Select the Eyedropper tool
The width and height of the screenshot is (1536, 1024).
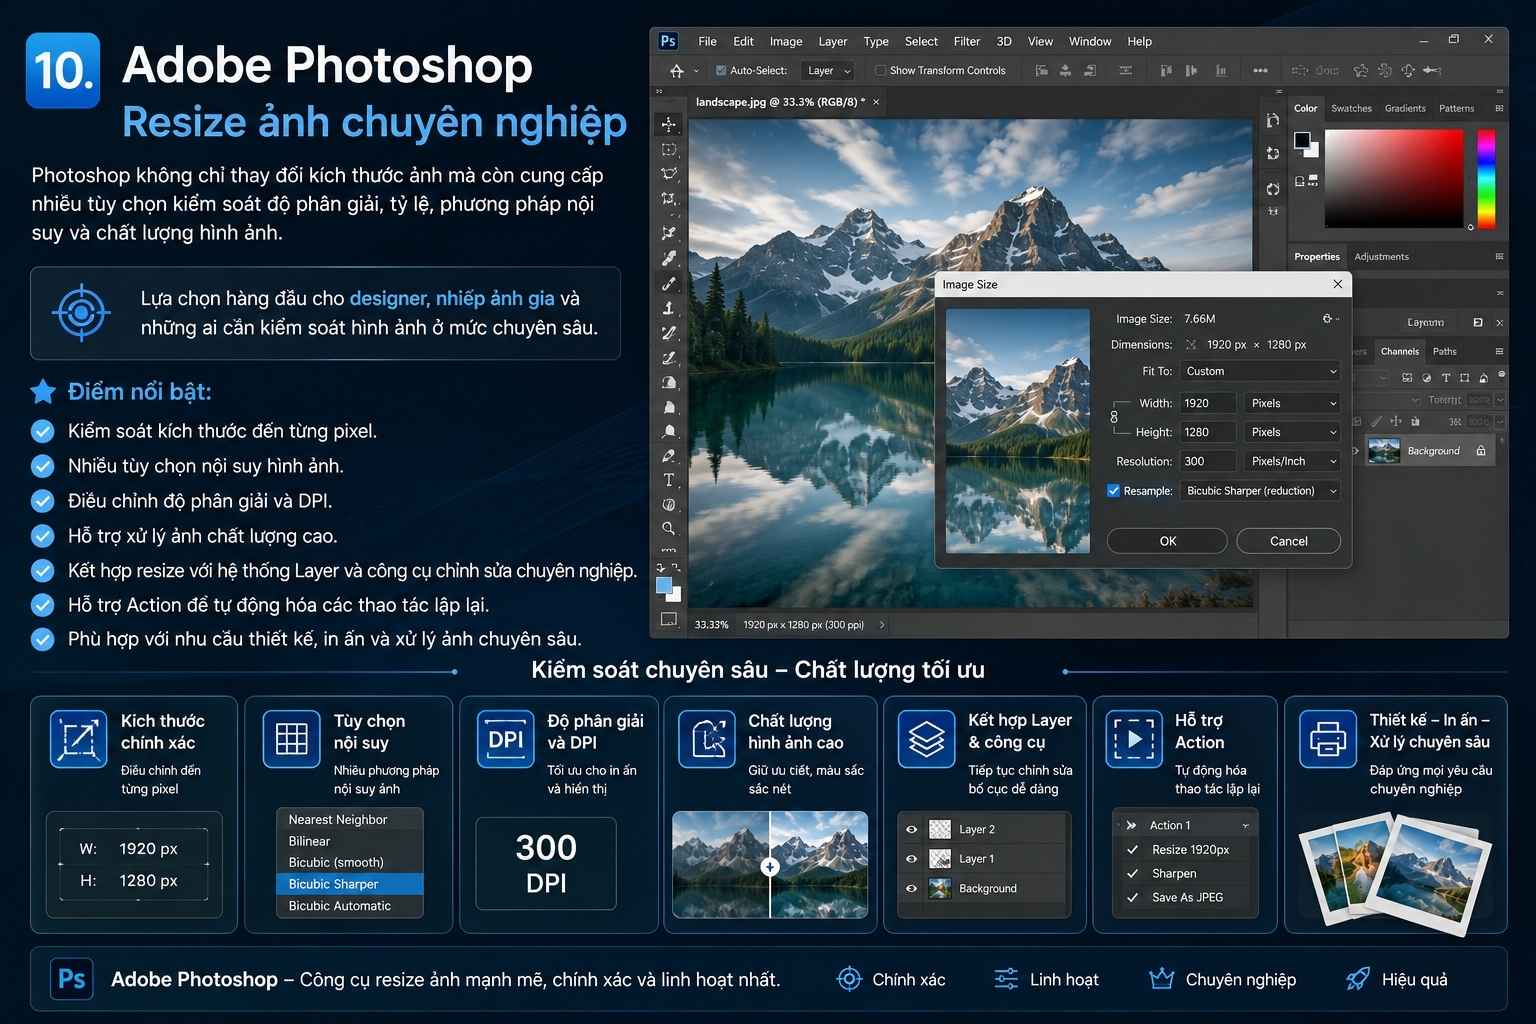click(x=669, y=258)
